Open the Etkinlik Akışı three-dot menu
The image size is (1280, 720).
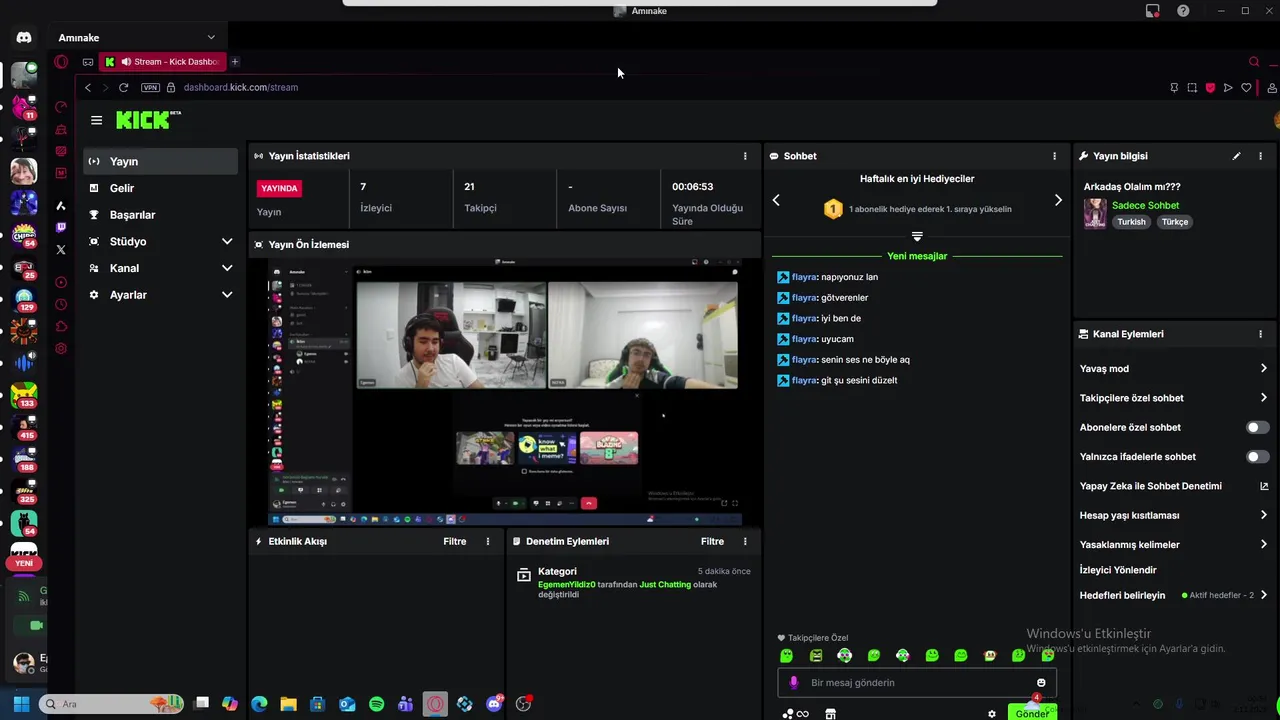(488, 541)
